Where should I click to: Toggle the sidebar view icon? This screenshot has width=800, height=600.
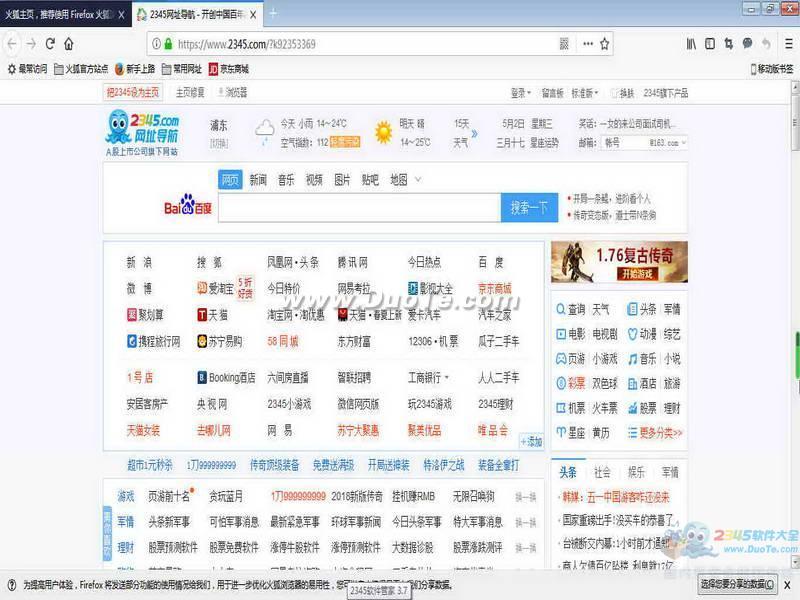click(710, 44)
